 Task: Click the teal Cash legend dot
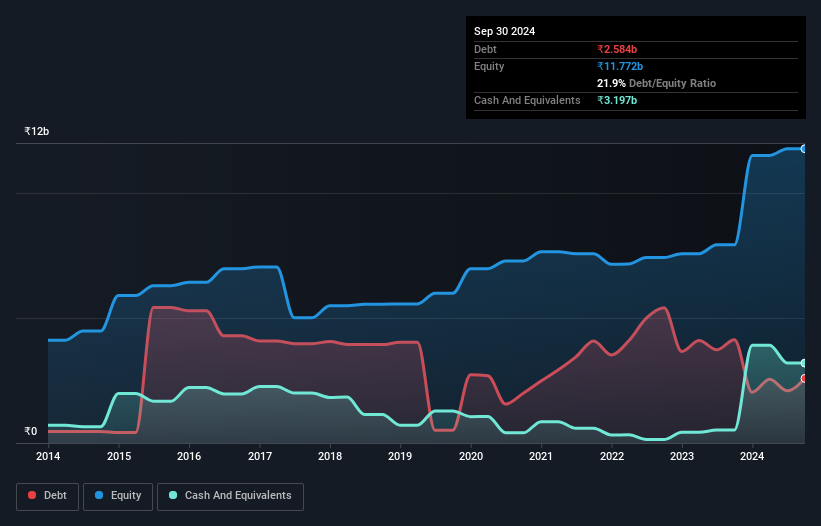[x=173, y=495]
